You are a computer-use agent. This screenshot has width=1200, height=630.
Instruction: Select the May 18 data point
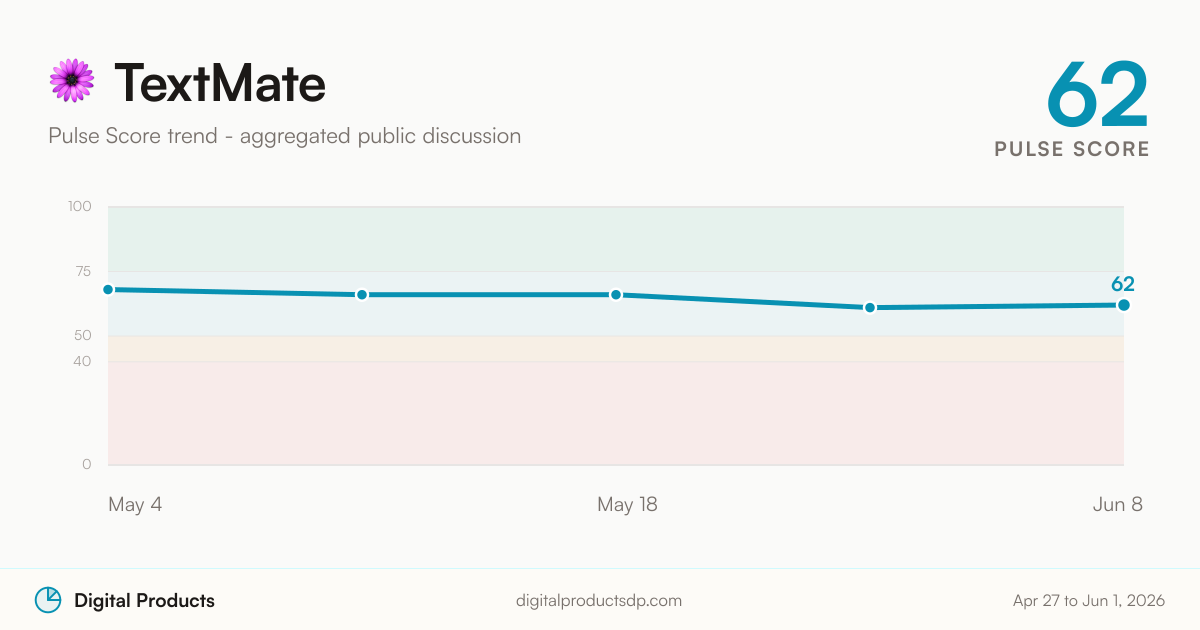tap(616, 294)
